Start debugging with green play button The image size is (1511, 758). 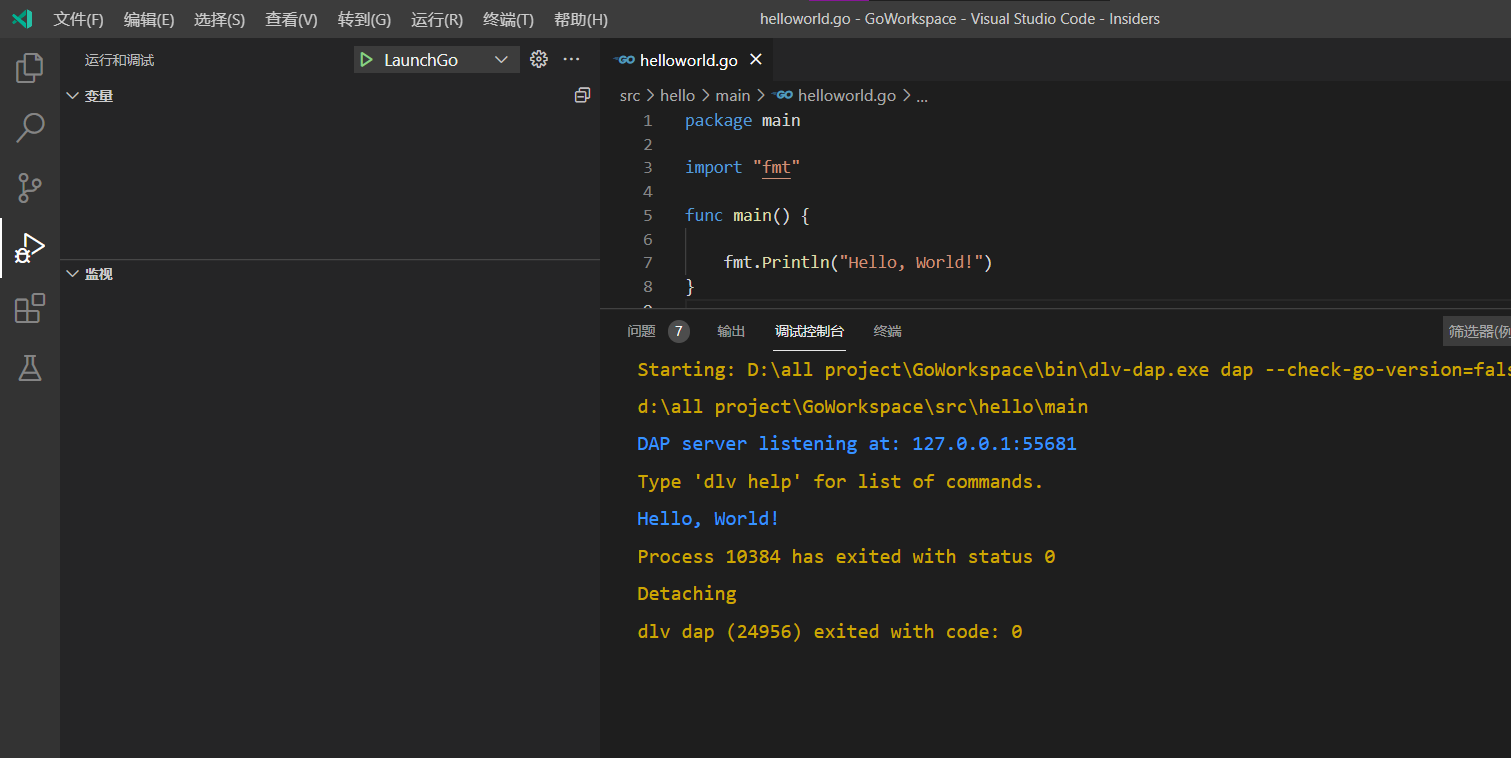click(367, 60)
